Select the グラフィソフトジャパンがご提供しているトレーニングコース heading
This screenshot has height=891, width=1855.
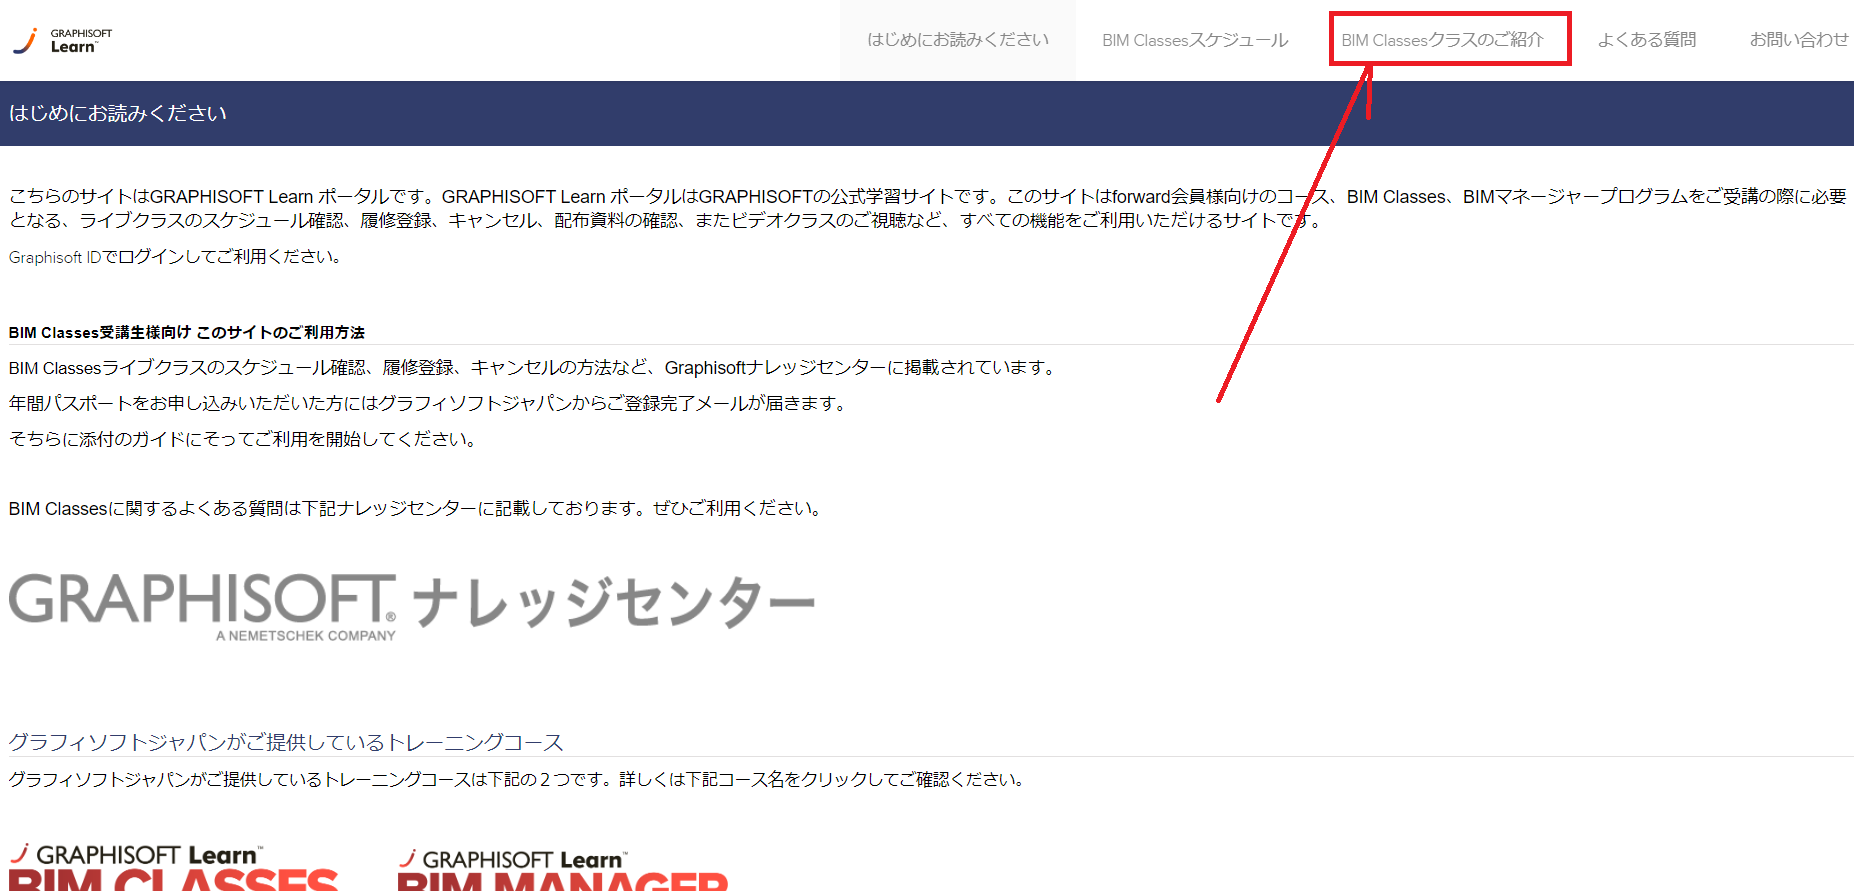click(x=286, y=742)
